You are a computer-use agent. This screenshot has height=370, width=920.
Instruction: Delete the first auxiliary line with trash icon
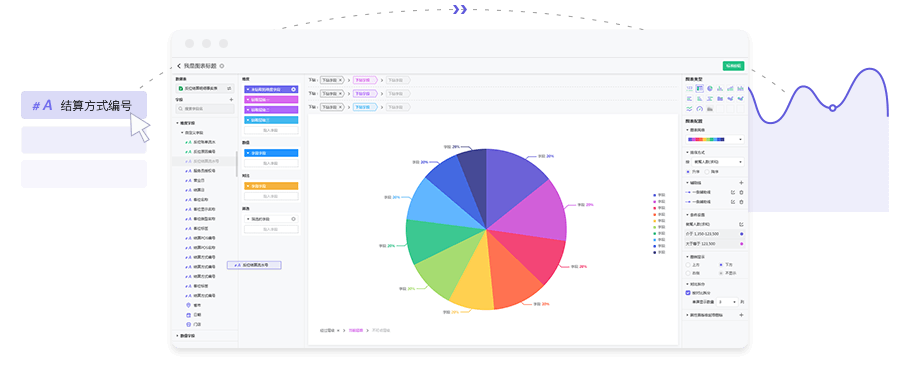(741, 192)
